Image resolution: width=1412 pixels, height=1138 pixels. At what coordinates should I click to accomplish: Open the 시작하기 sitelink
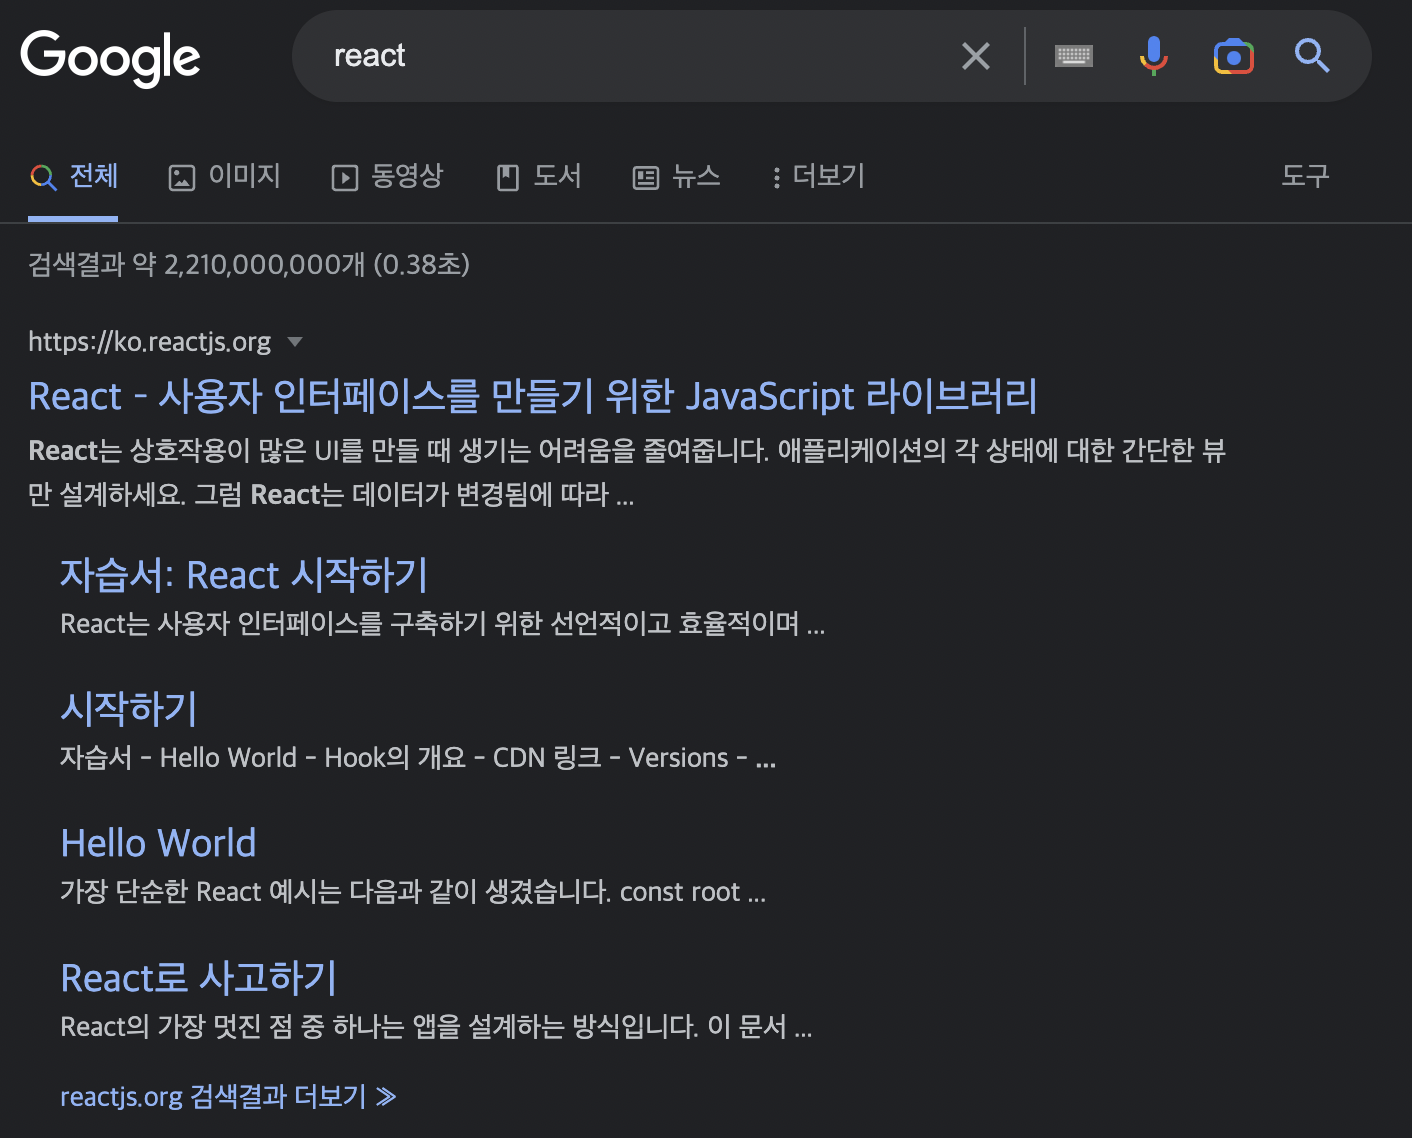[129, 709]
